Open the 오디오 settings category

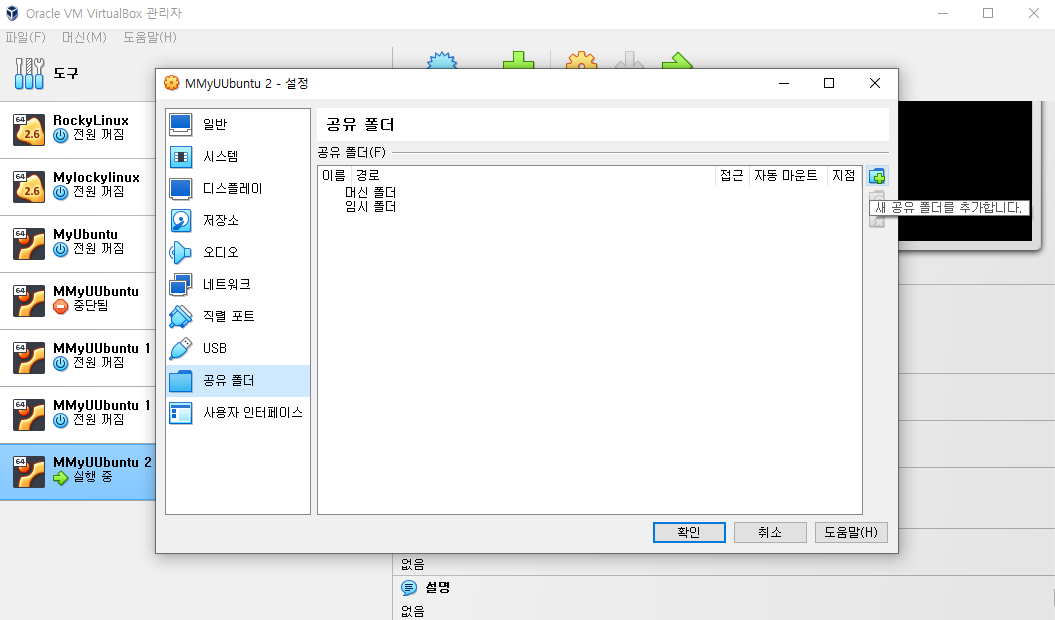click(x=238, y=252)
